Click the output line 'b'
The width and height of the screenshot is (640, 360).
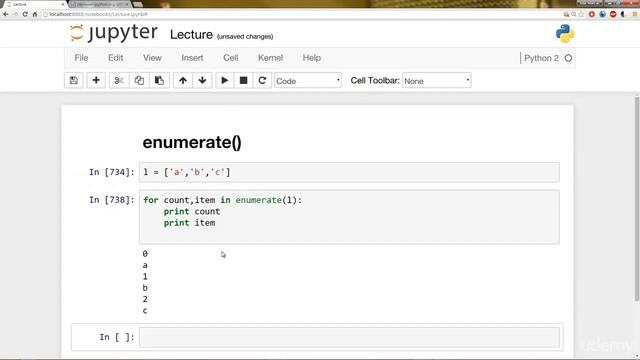coord(145,288)
